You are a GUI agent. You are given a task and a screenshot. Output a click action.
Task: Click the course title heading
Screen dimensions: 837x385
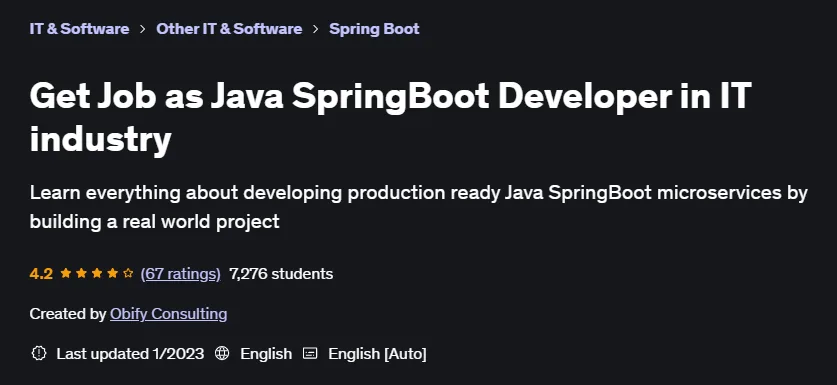(390, 118)
